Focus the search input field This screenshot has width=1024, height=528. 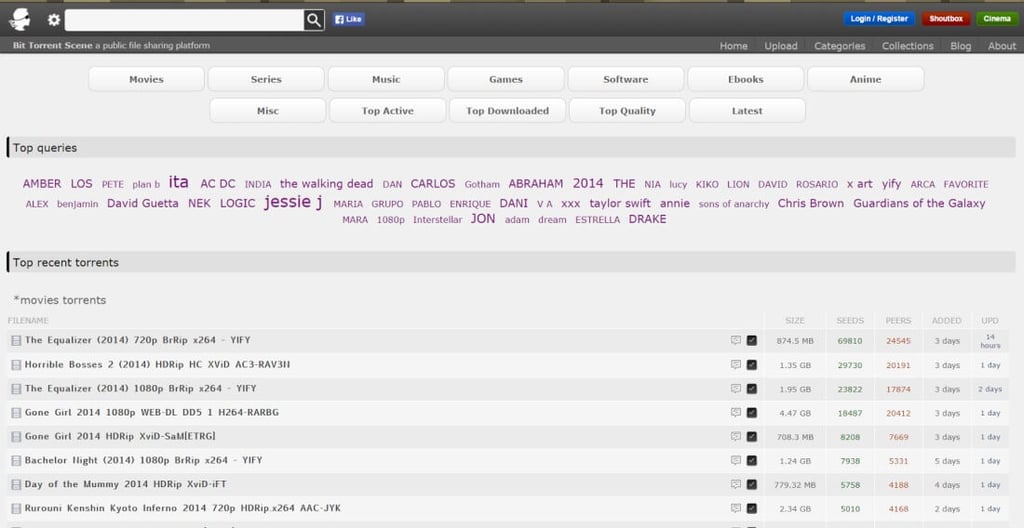click(x=184, y=20)
